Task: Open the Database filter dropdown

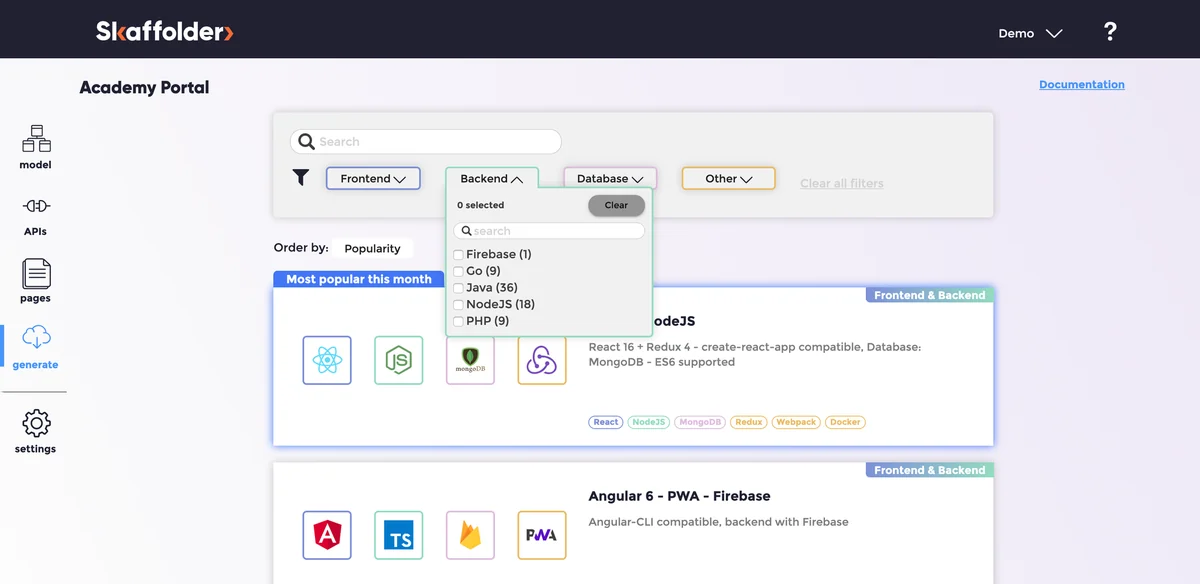Action: click(x=610, y=179)
